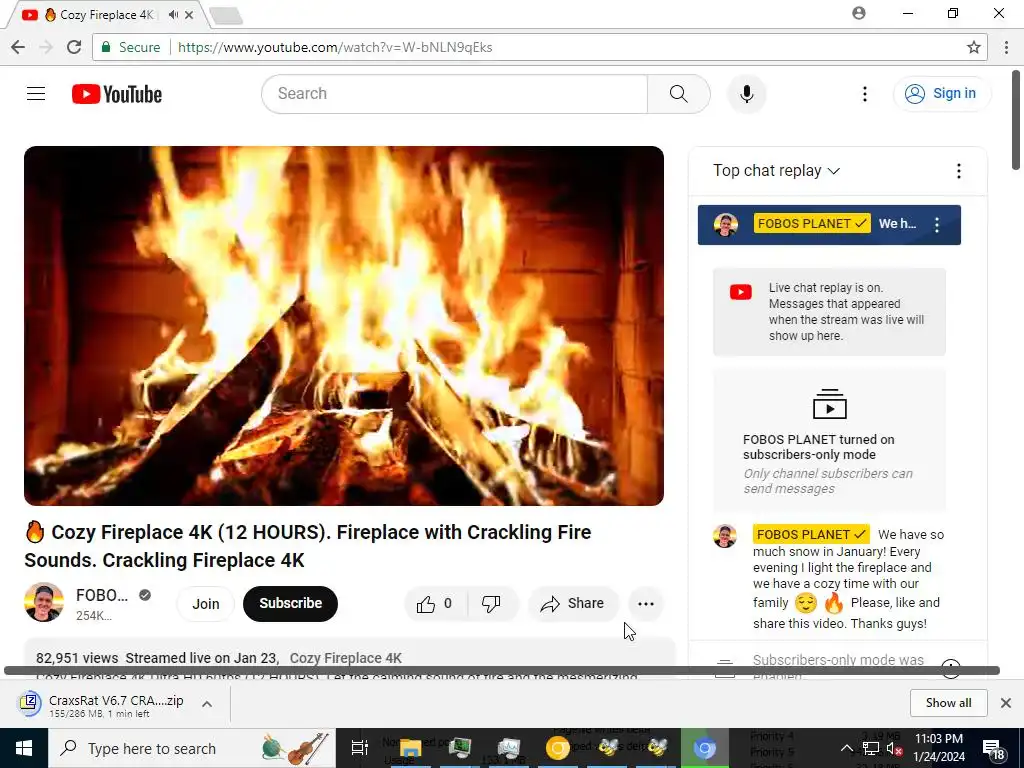The width and height of the screenshot is (1024, 768).
Task: Open the Chrome icon highlighted on taskbar
Action: click(705, 748)
